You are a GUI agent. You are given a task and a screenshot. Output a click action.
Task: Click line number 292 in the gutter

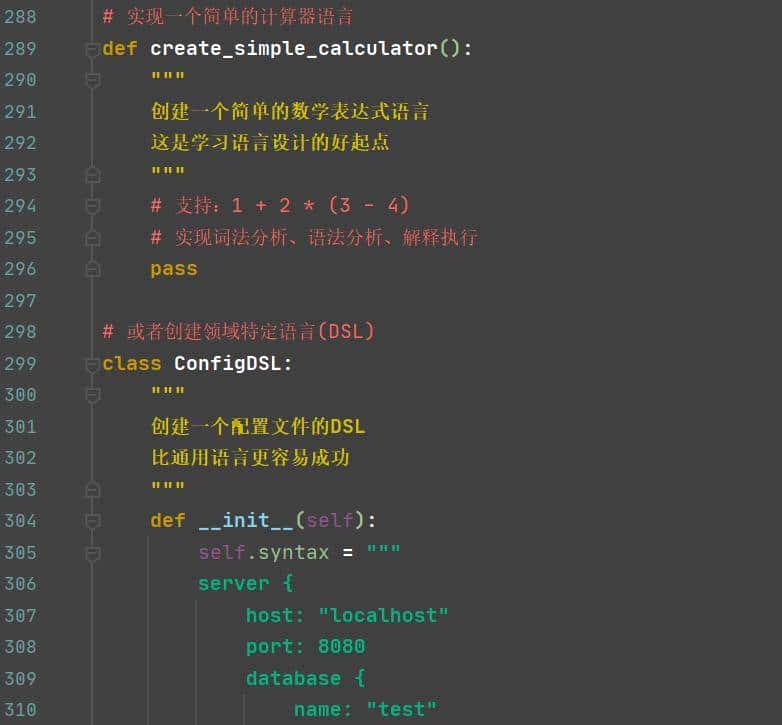click(20, 143)
